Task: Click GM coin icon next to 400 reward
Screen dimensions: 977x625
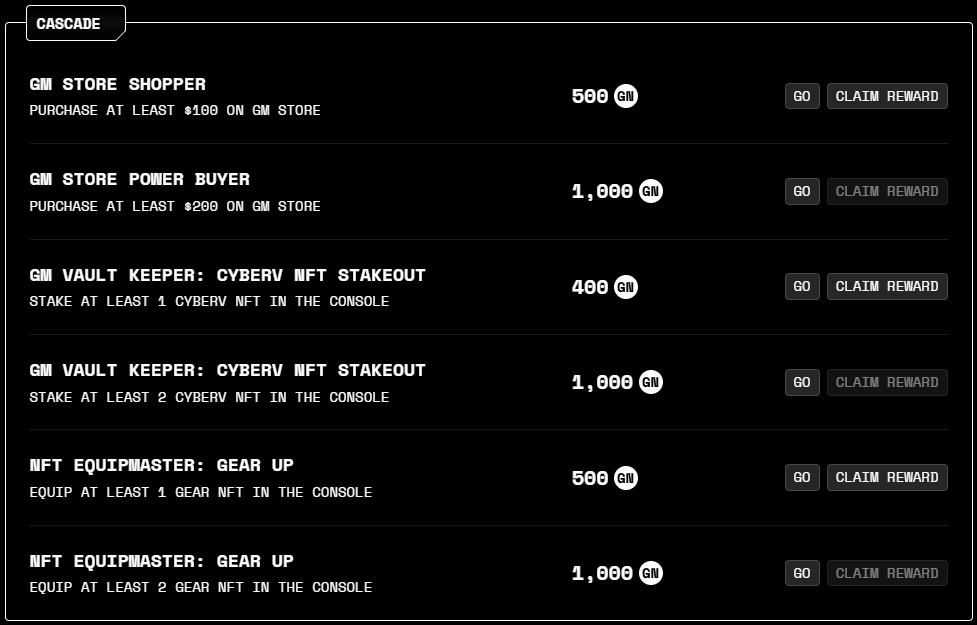Action: click(x=626, y=287)
